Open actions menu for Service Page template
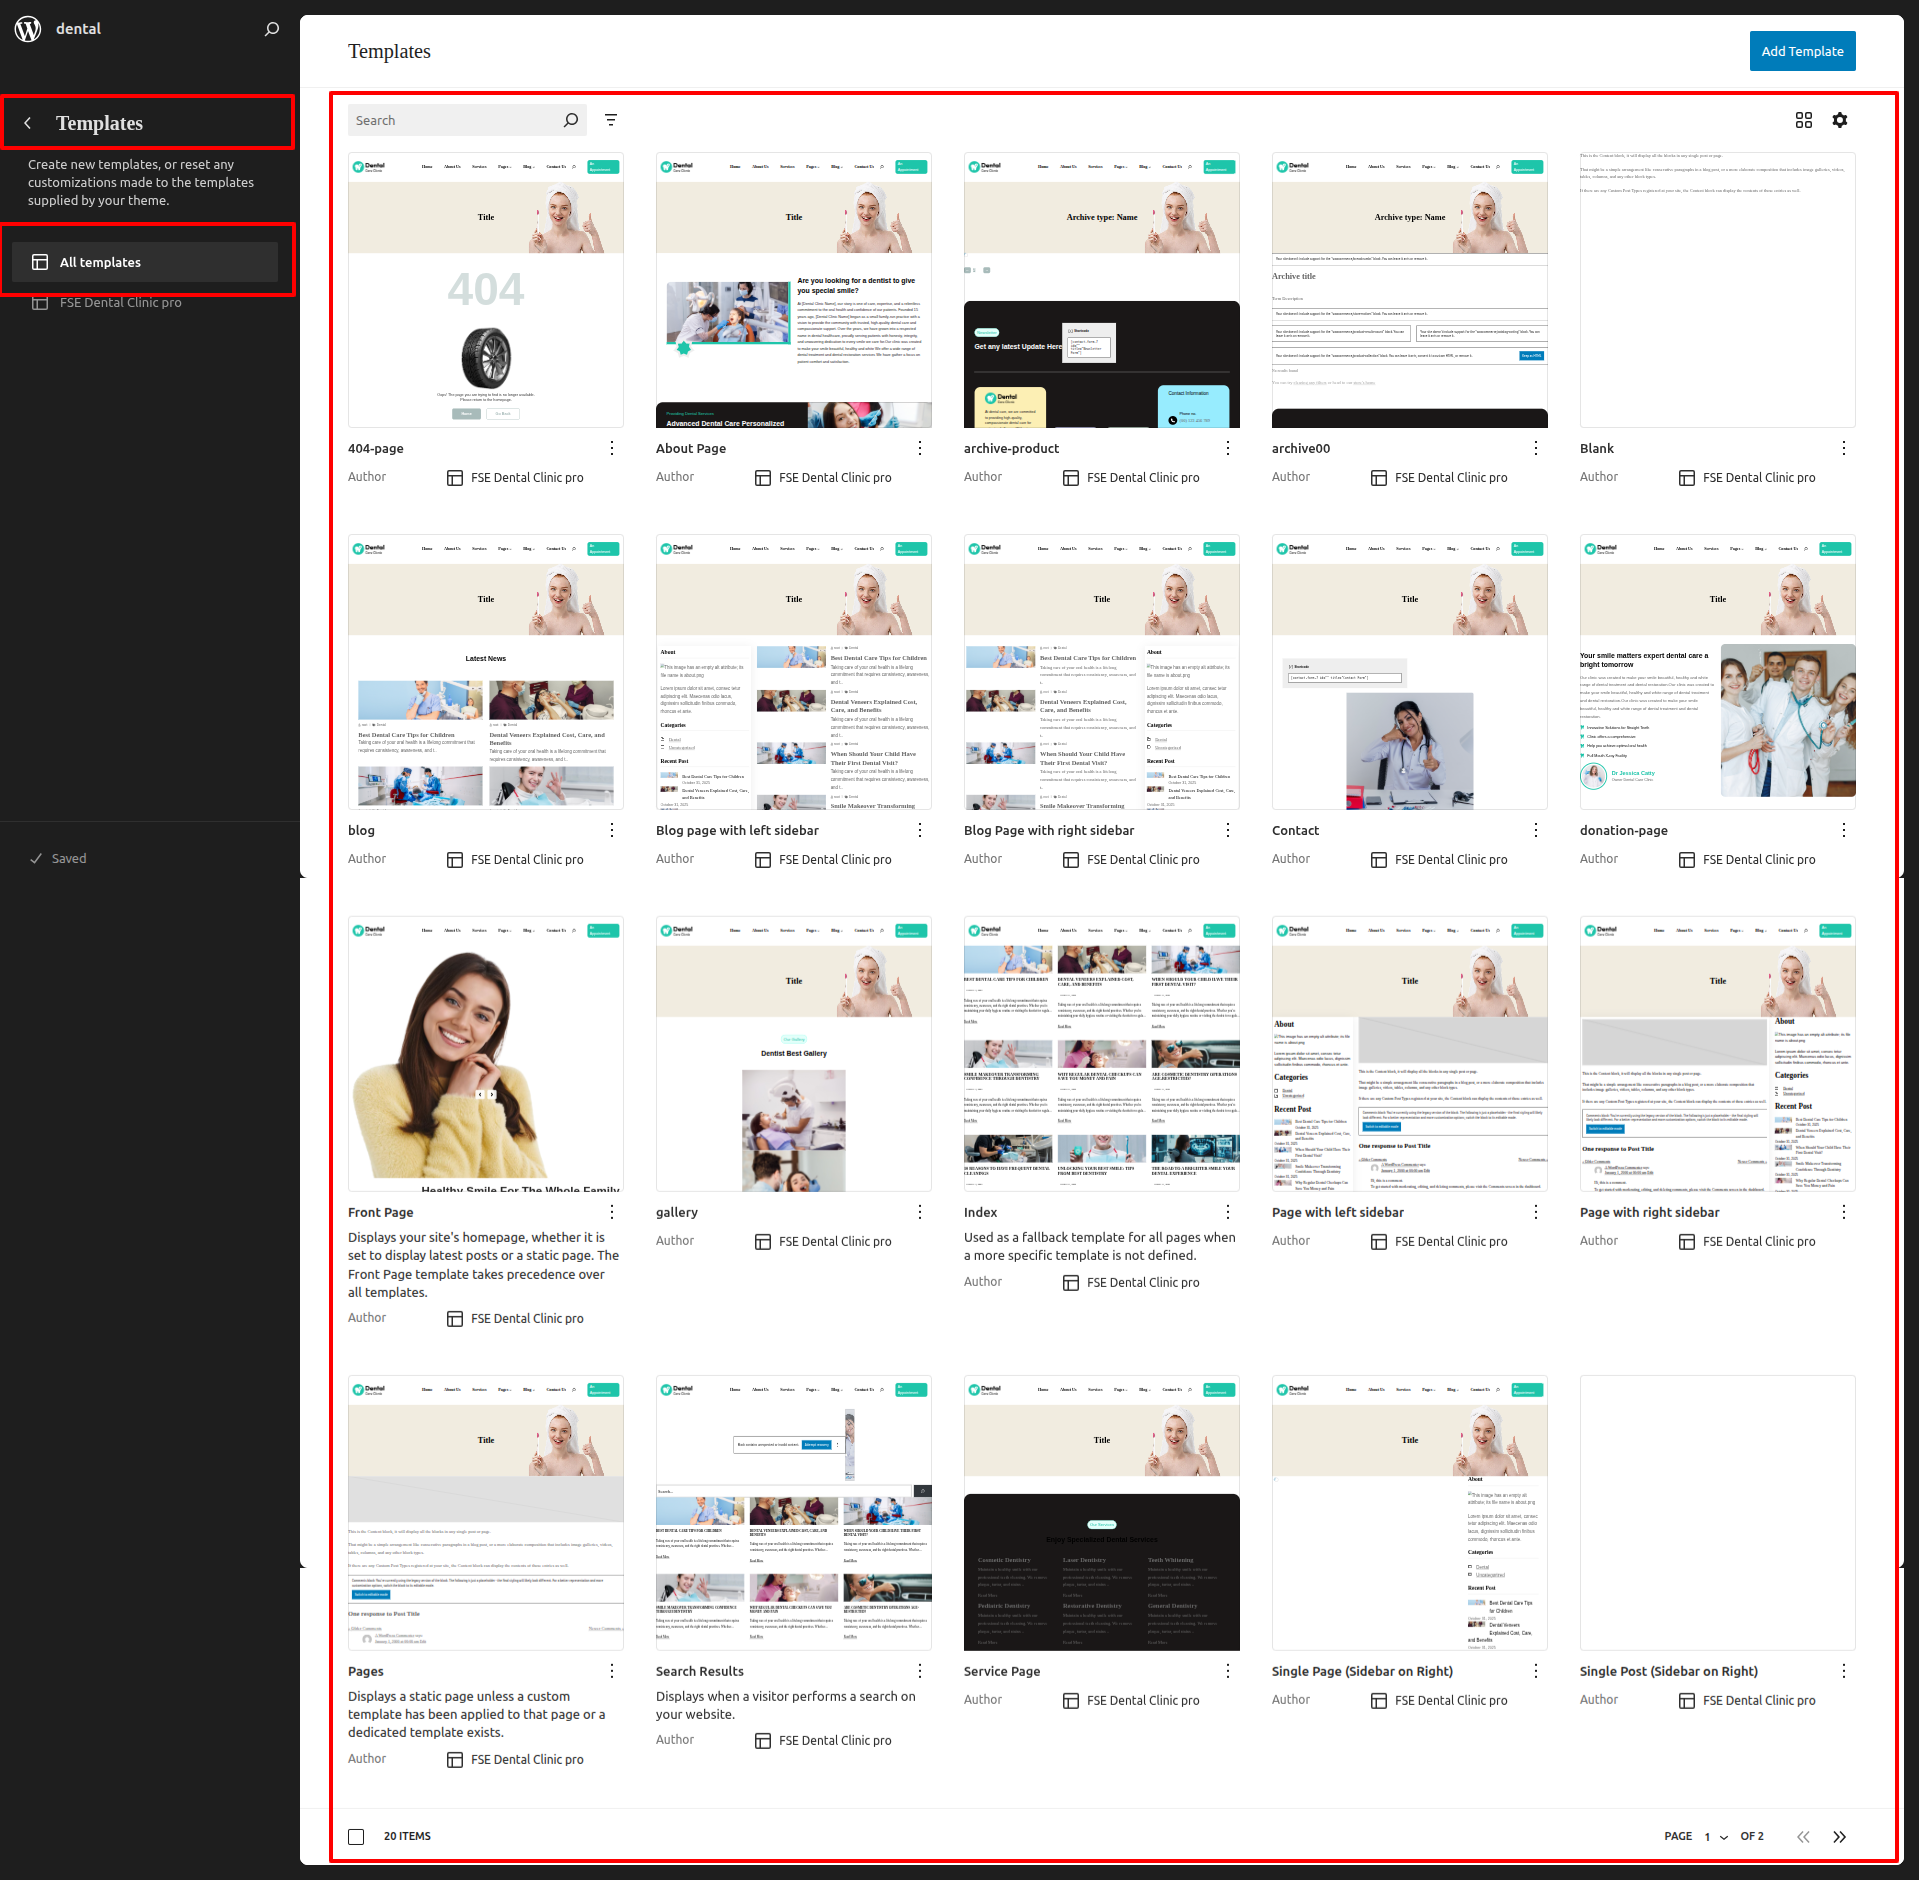Screen dimensions: 1919x1880 1228,1671
